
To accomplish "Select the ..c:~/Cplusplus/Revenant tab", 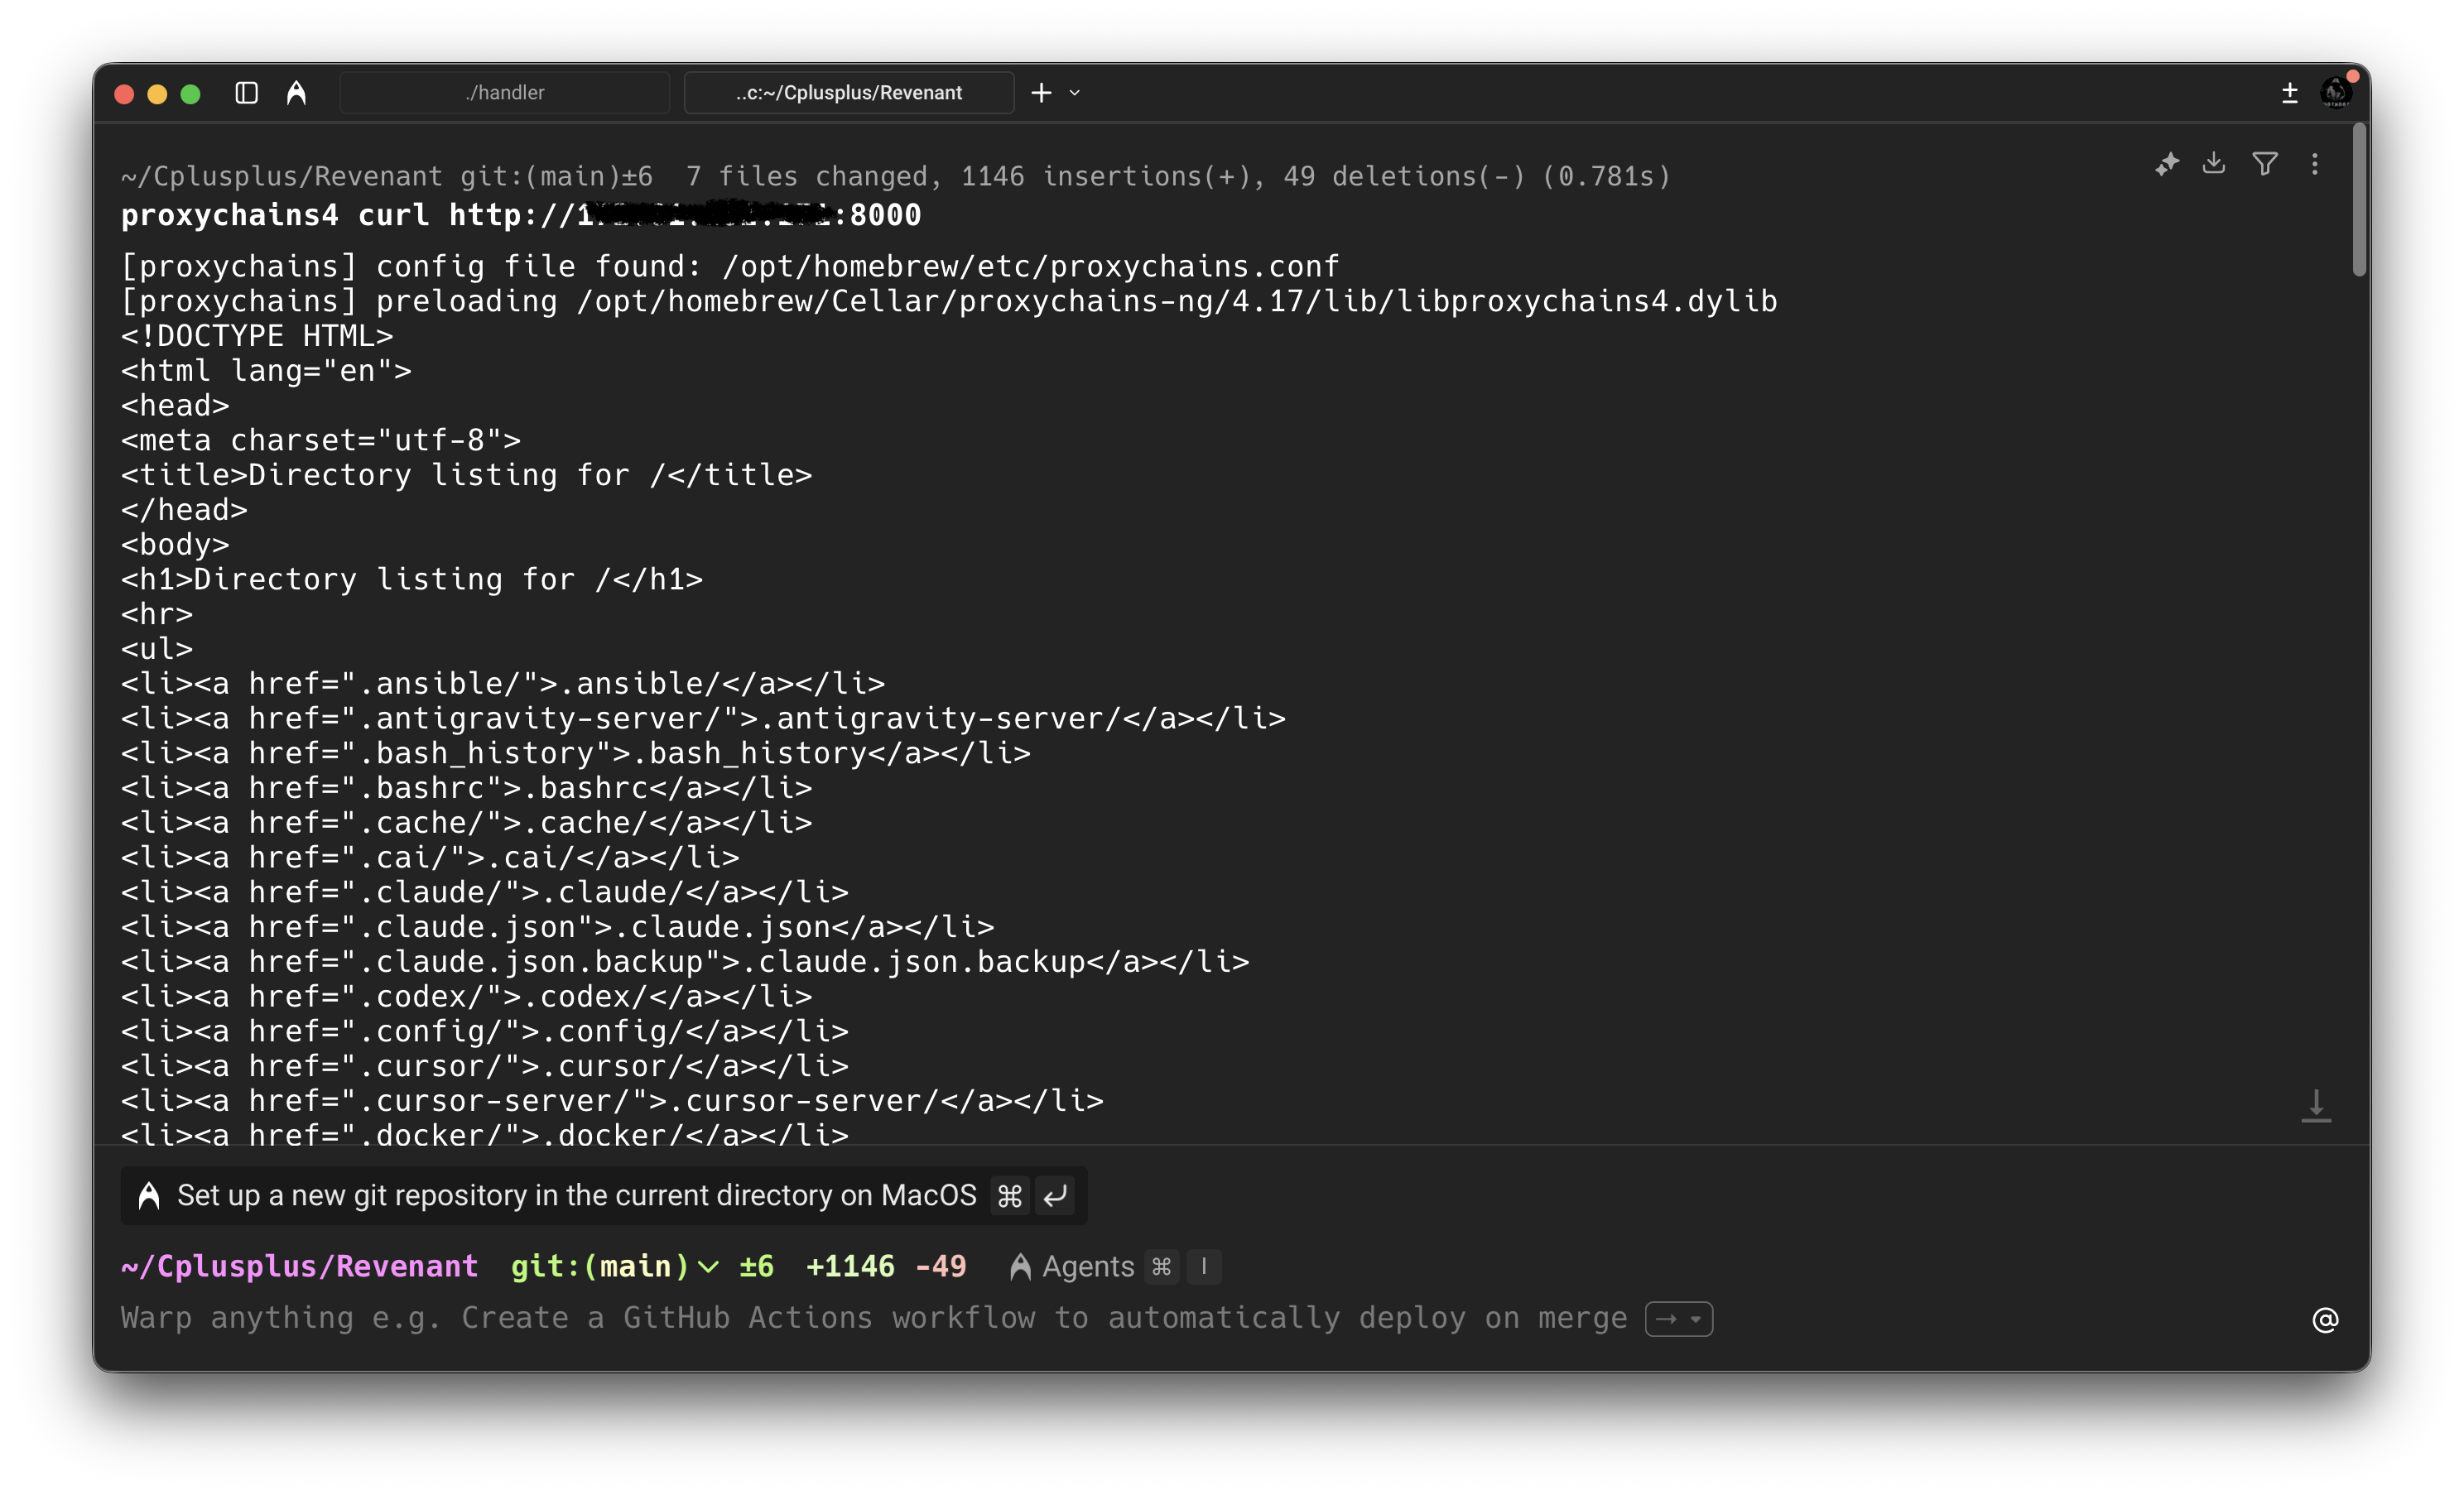I will point(848,92).
